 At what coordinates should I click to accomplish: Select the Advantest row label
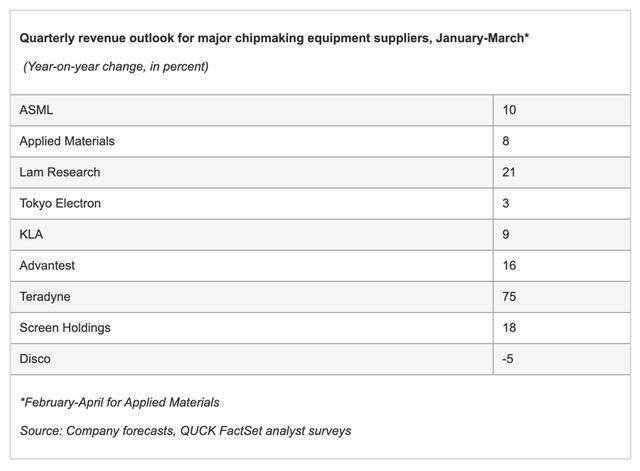pos(47,265)
